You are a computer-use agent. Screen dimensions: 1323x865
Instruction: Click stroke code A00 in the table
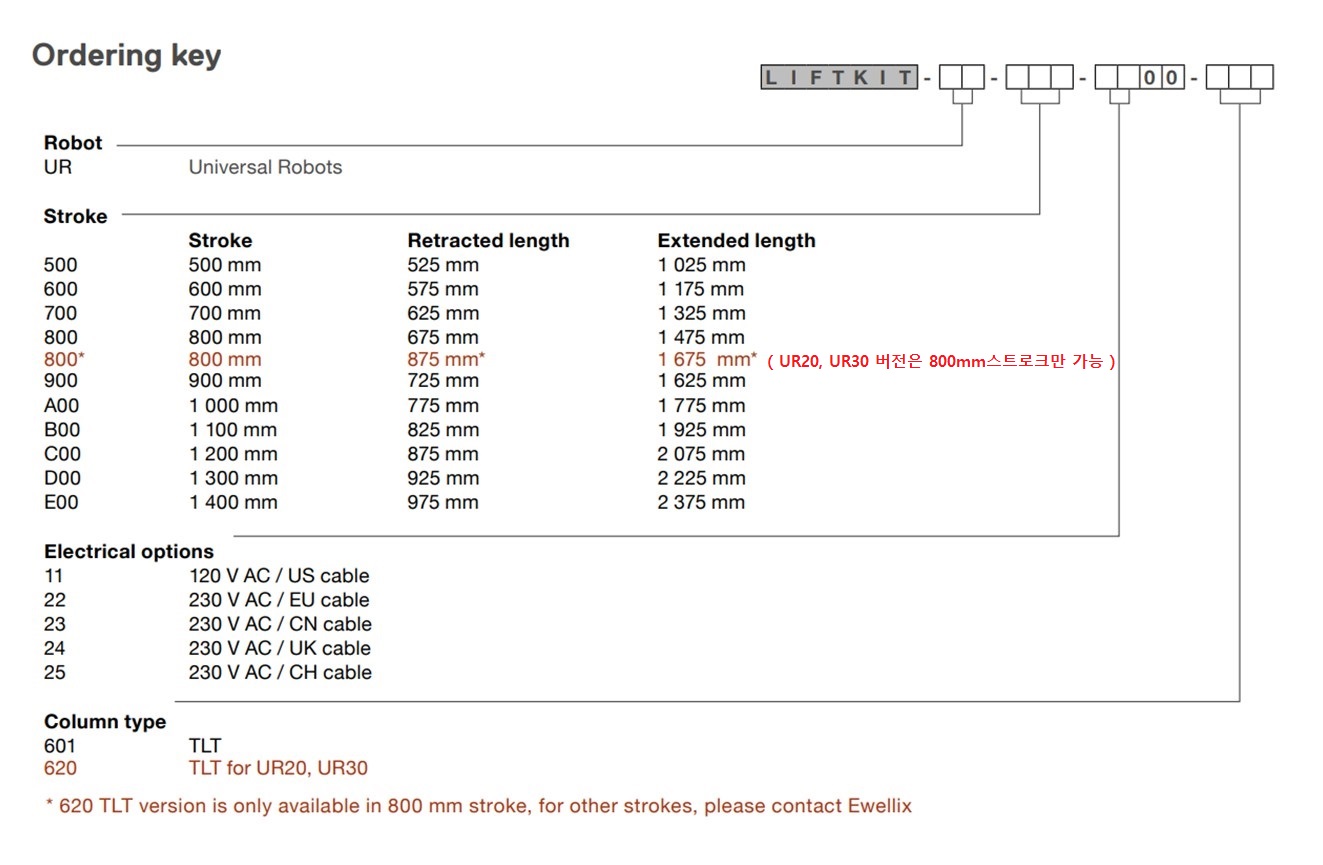point(61,405)
